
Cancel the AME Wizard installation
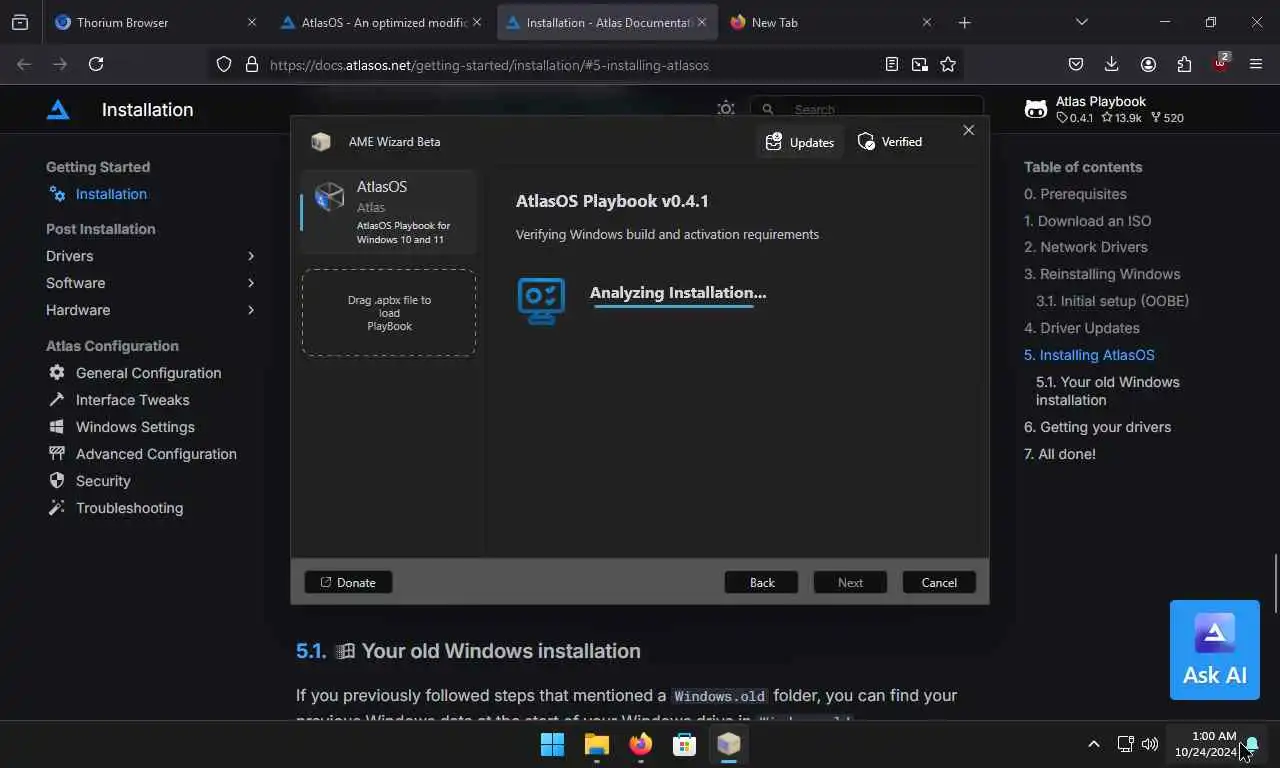coord(939,582)
